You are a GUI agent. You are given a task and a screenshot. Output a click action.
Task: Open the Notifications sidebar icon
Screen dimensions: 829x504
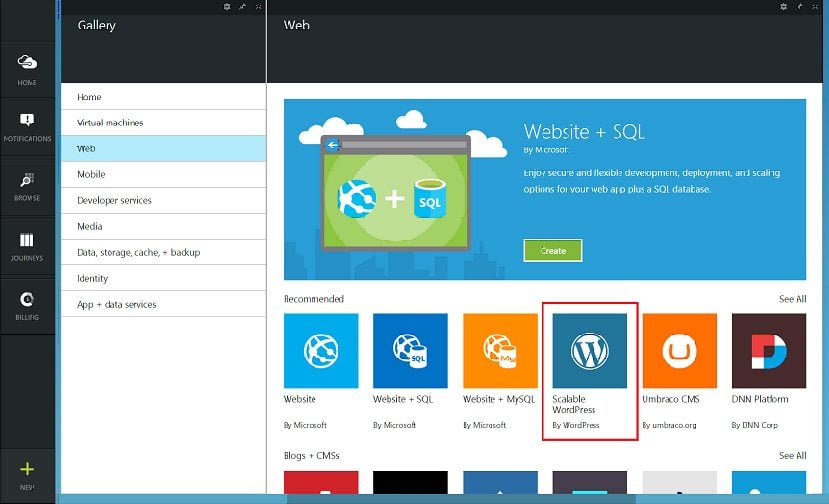[28, 126]
